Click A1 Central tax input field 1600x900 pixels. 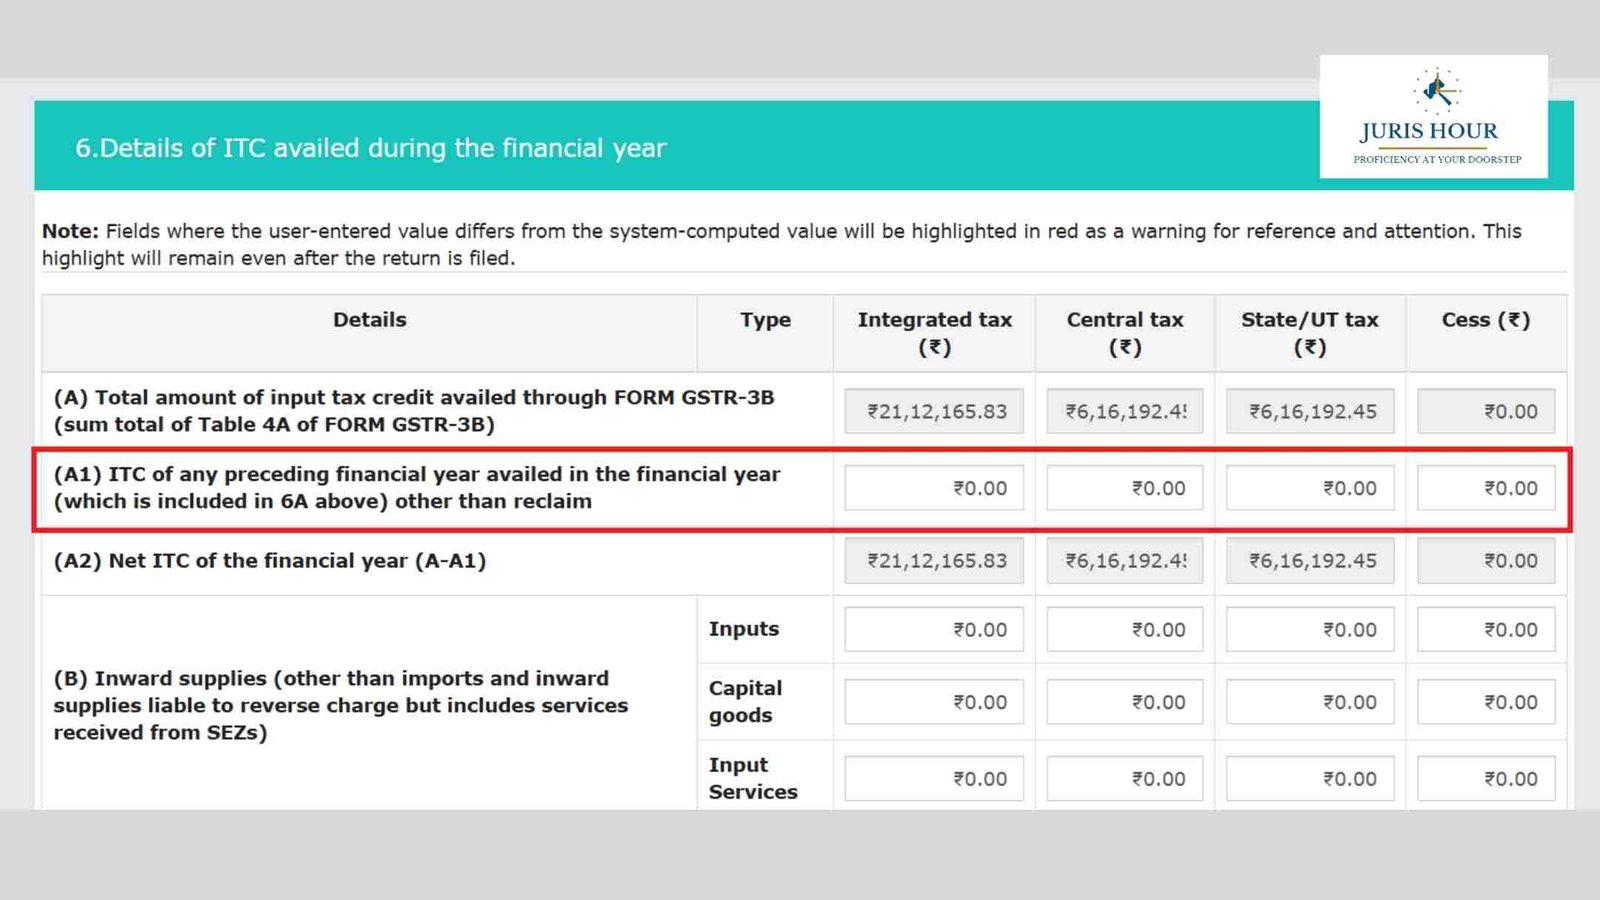click(x=1124, y=489)
